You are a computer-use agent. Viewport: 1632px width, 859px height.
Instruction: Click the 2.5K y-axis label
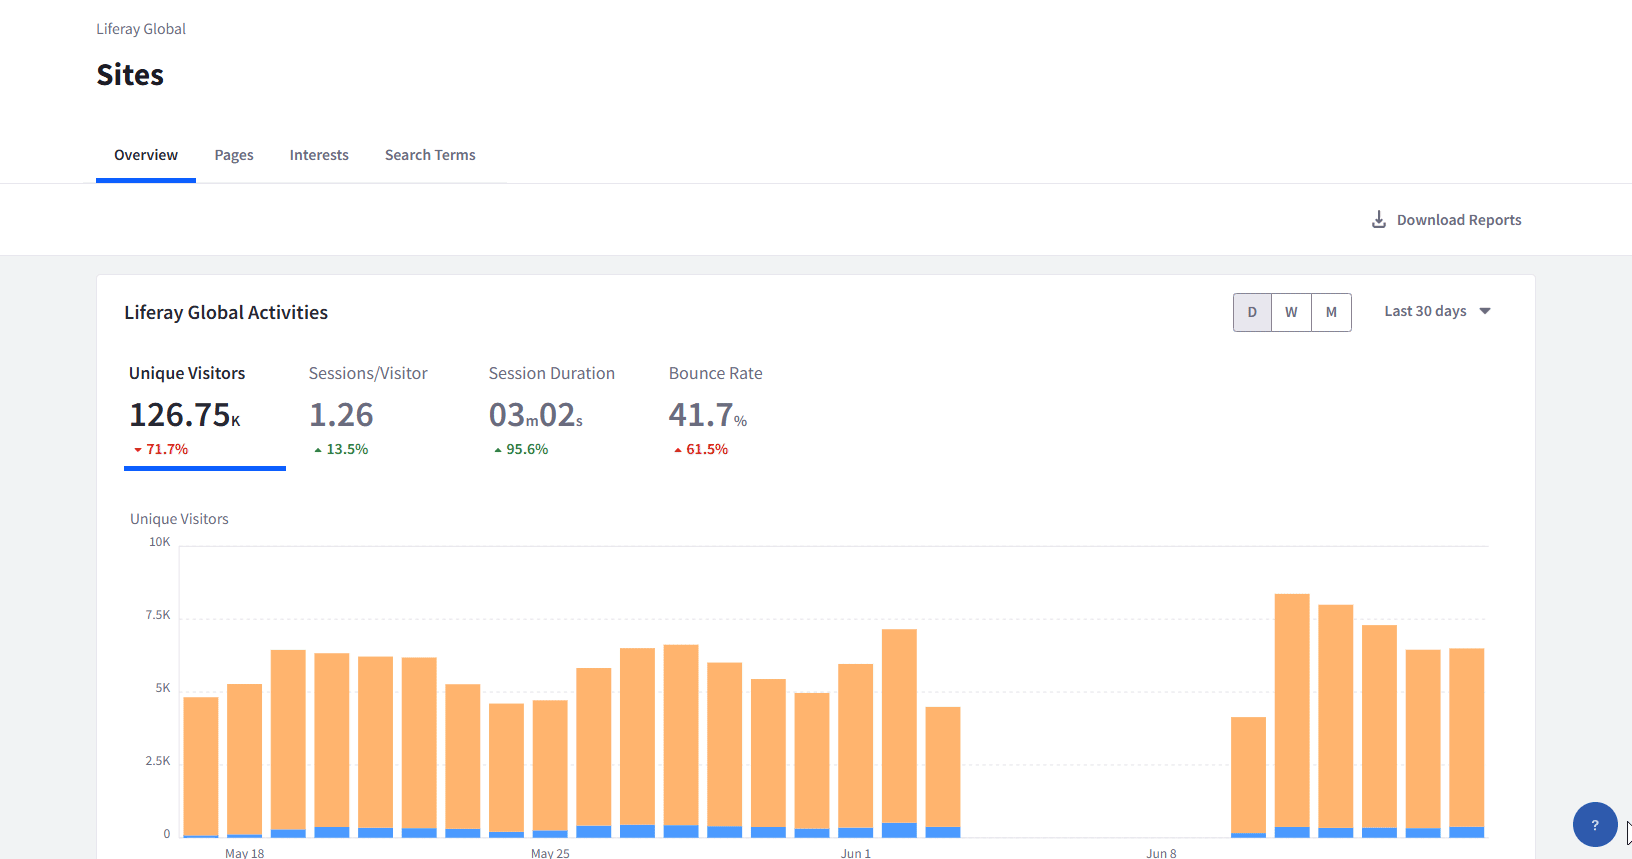[158, 761]
